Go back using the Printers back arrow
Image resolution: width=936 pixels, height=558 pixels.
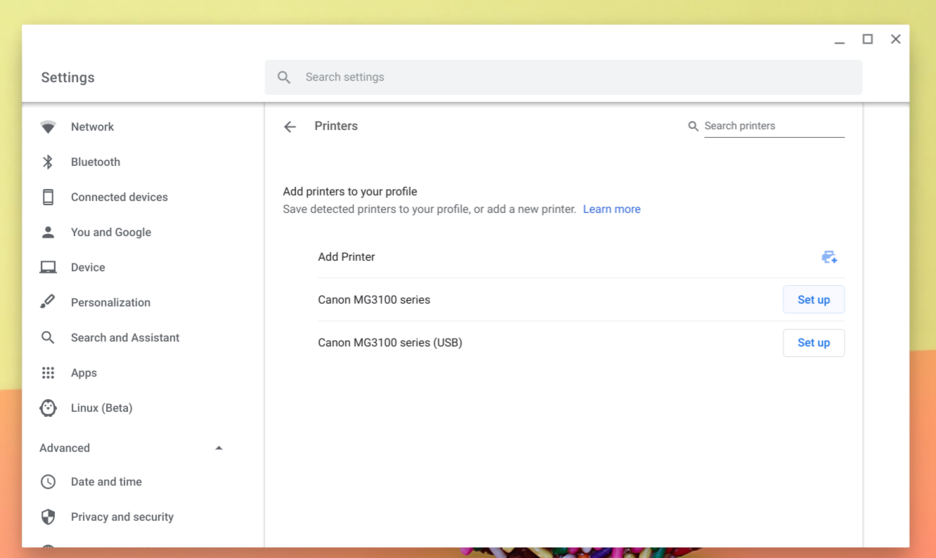coord(290,127)
